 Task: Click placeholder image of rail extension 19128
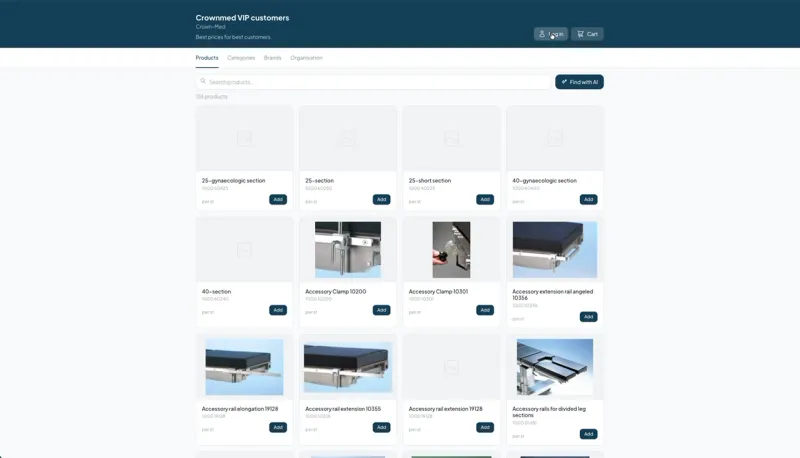point(452,367)
